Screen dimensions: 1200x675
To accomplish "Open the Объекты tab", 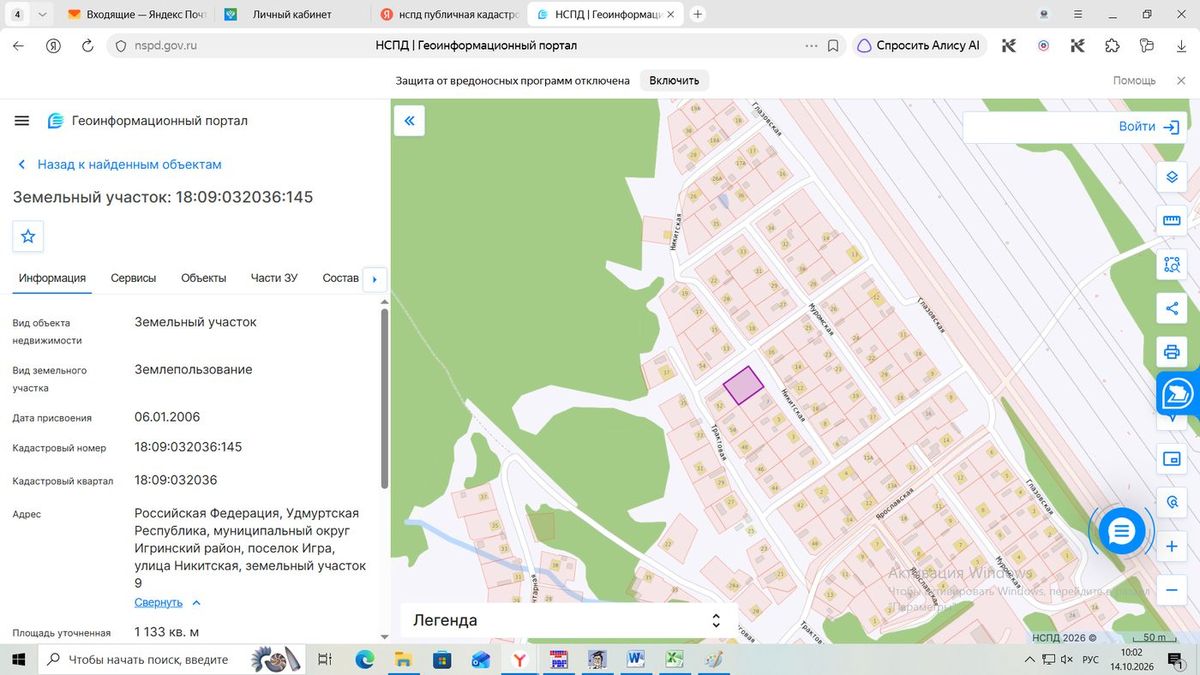I will (204, 278).
